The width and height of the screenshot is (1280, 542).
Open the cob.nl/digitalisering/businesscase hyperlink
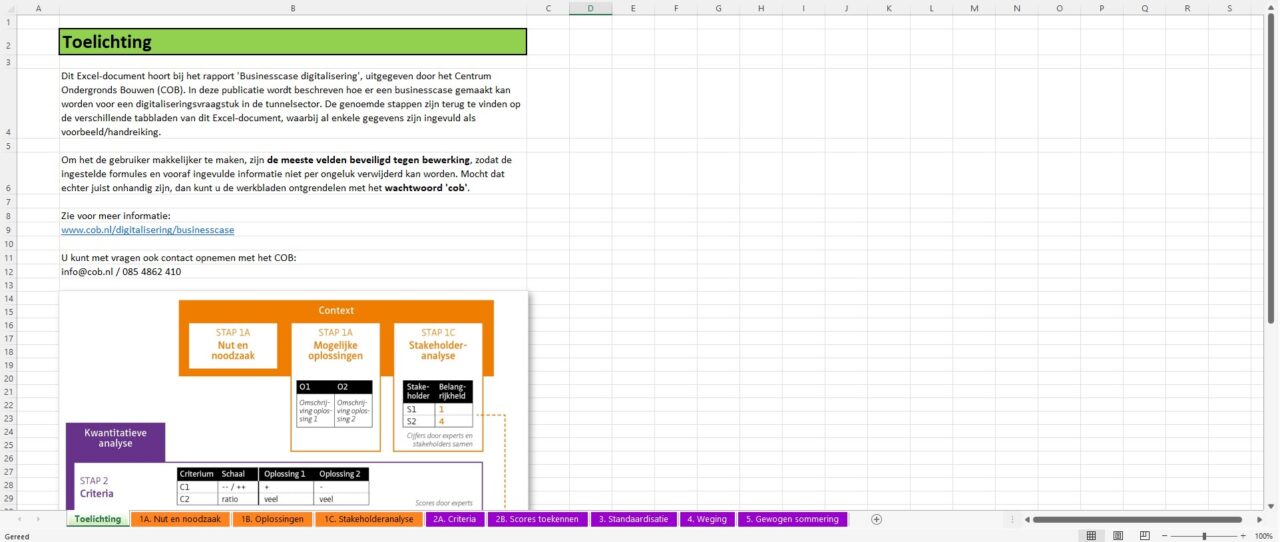coord(147,230)
